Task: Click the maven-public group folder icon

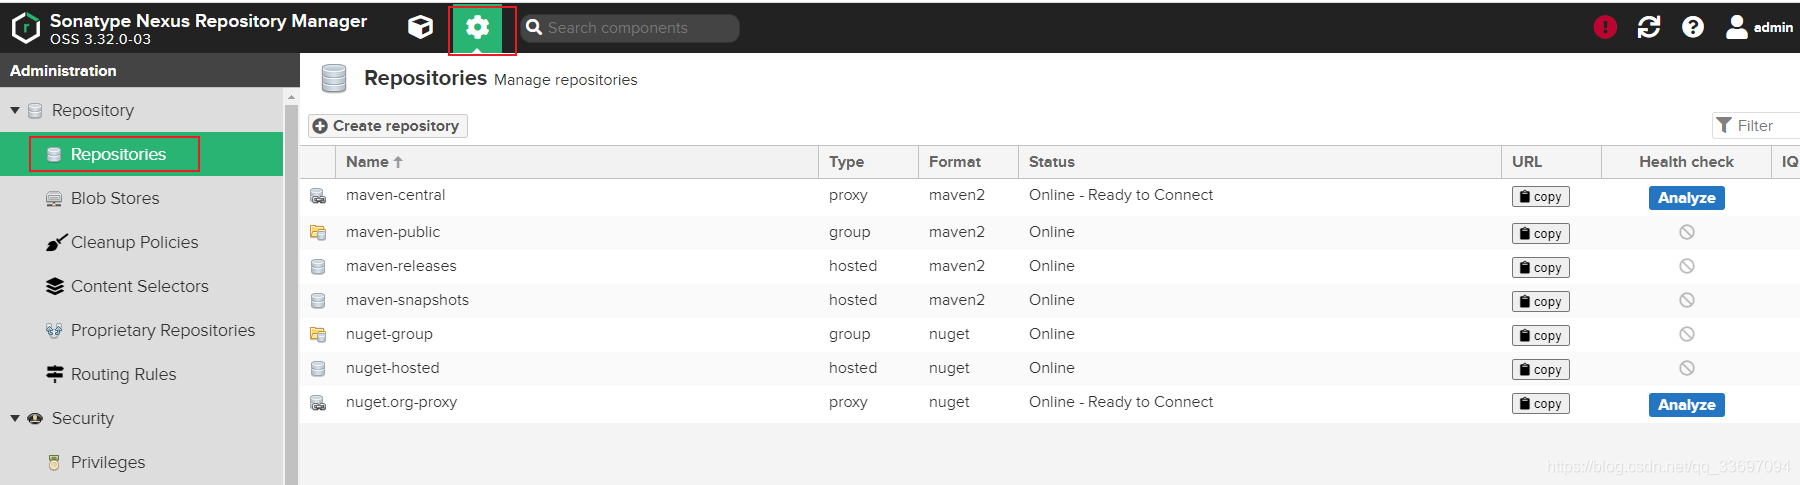Action: (x=318, y=232)
